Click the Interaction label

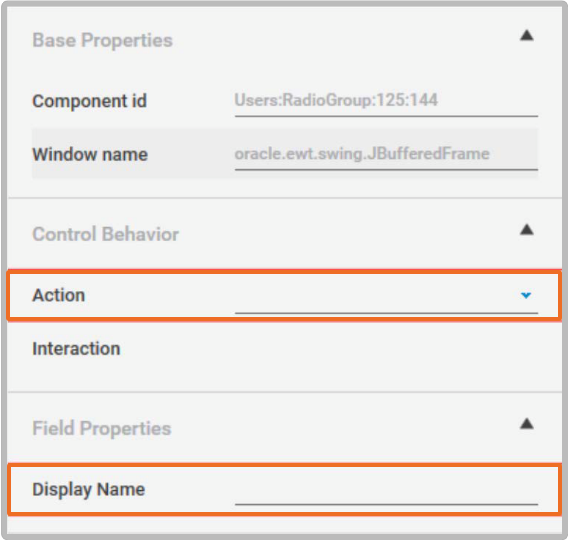[x=76, y=349]
